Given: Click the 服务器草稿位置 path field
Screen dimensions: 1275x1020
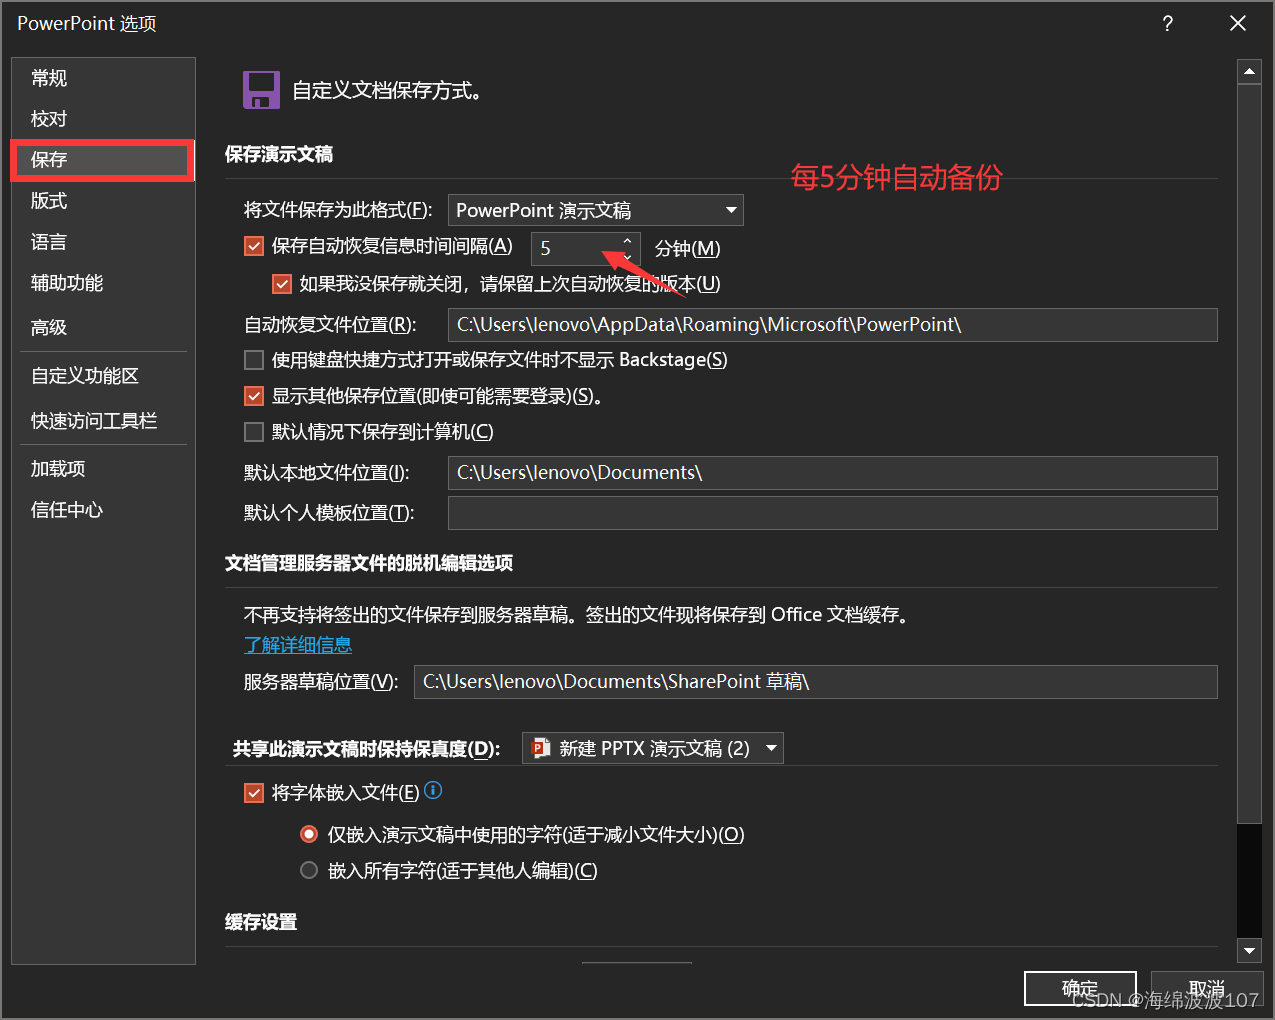Looking at the screenshot, I should (816, 682).
